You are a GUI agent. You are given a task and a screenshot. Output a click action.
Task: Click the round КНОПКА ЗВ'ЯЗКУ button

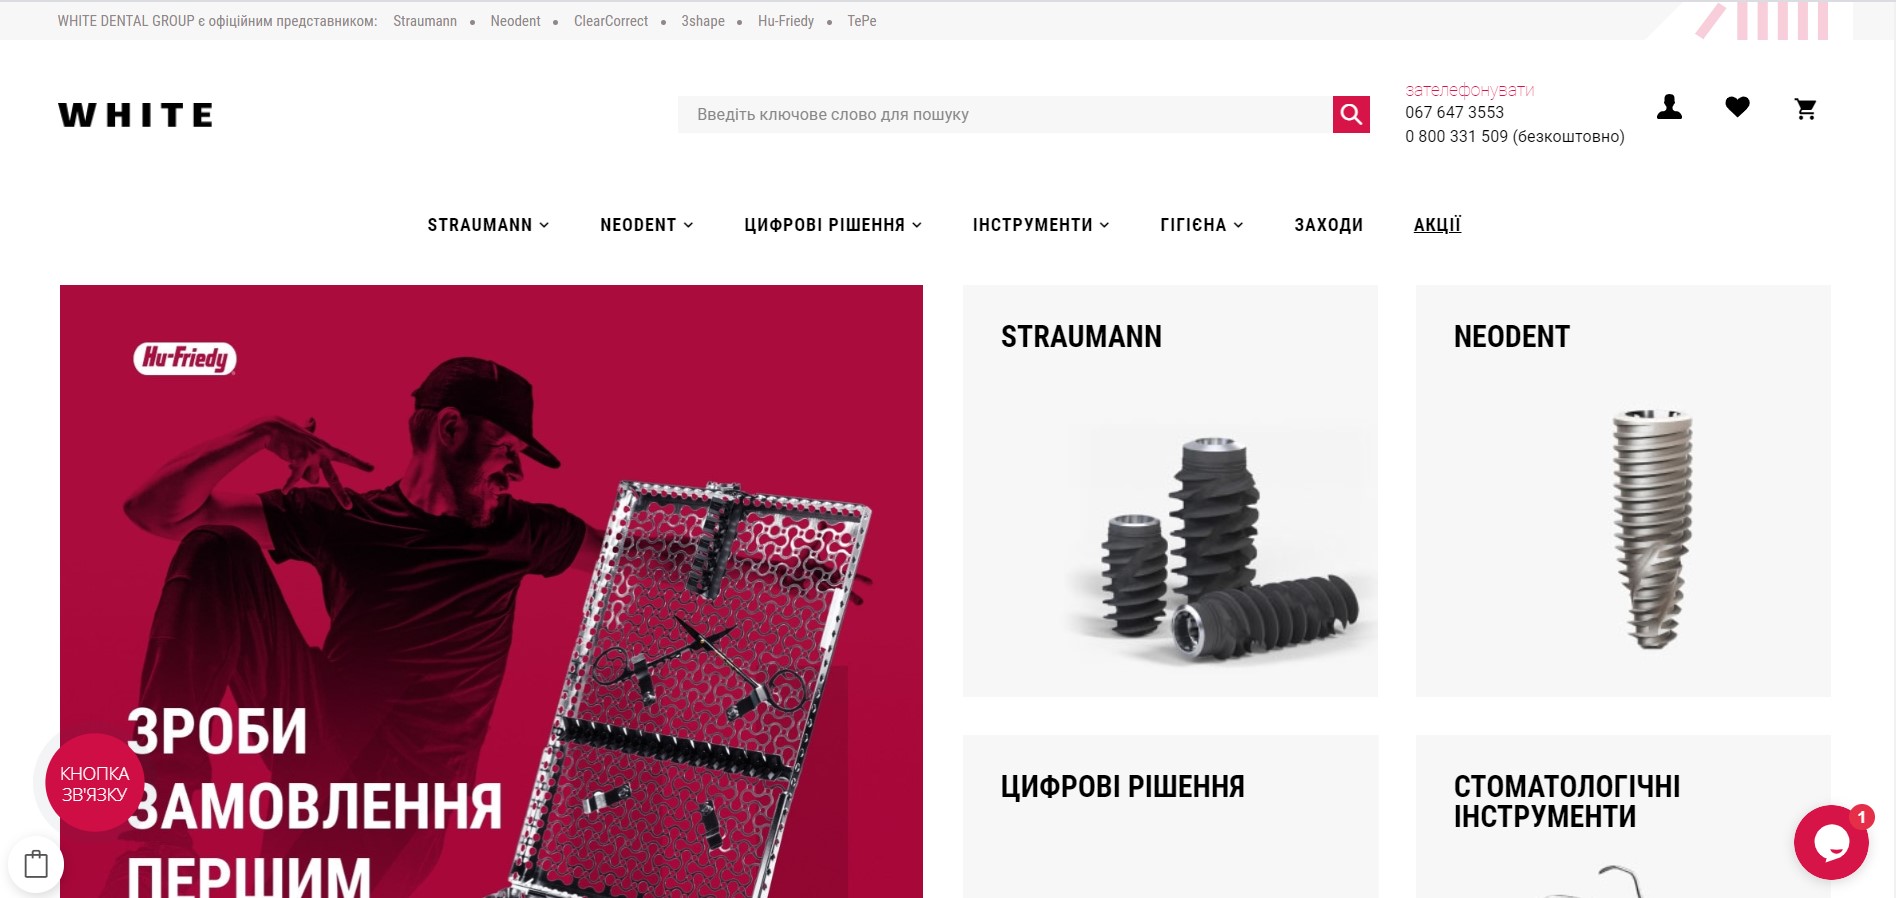pyautogui.click(x=94, y=783)
